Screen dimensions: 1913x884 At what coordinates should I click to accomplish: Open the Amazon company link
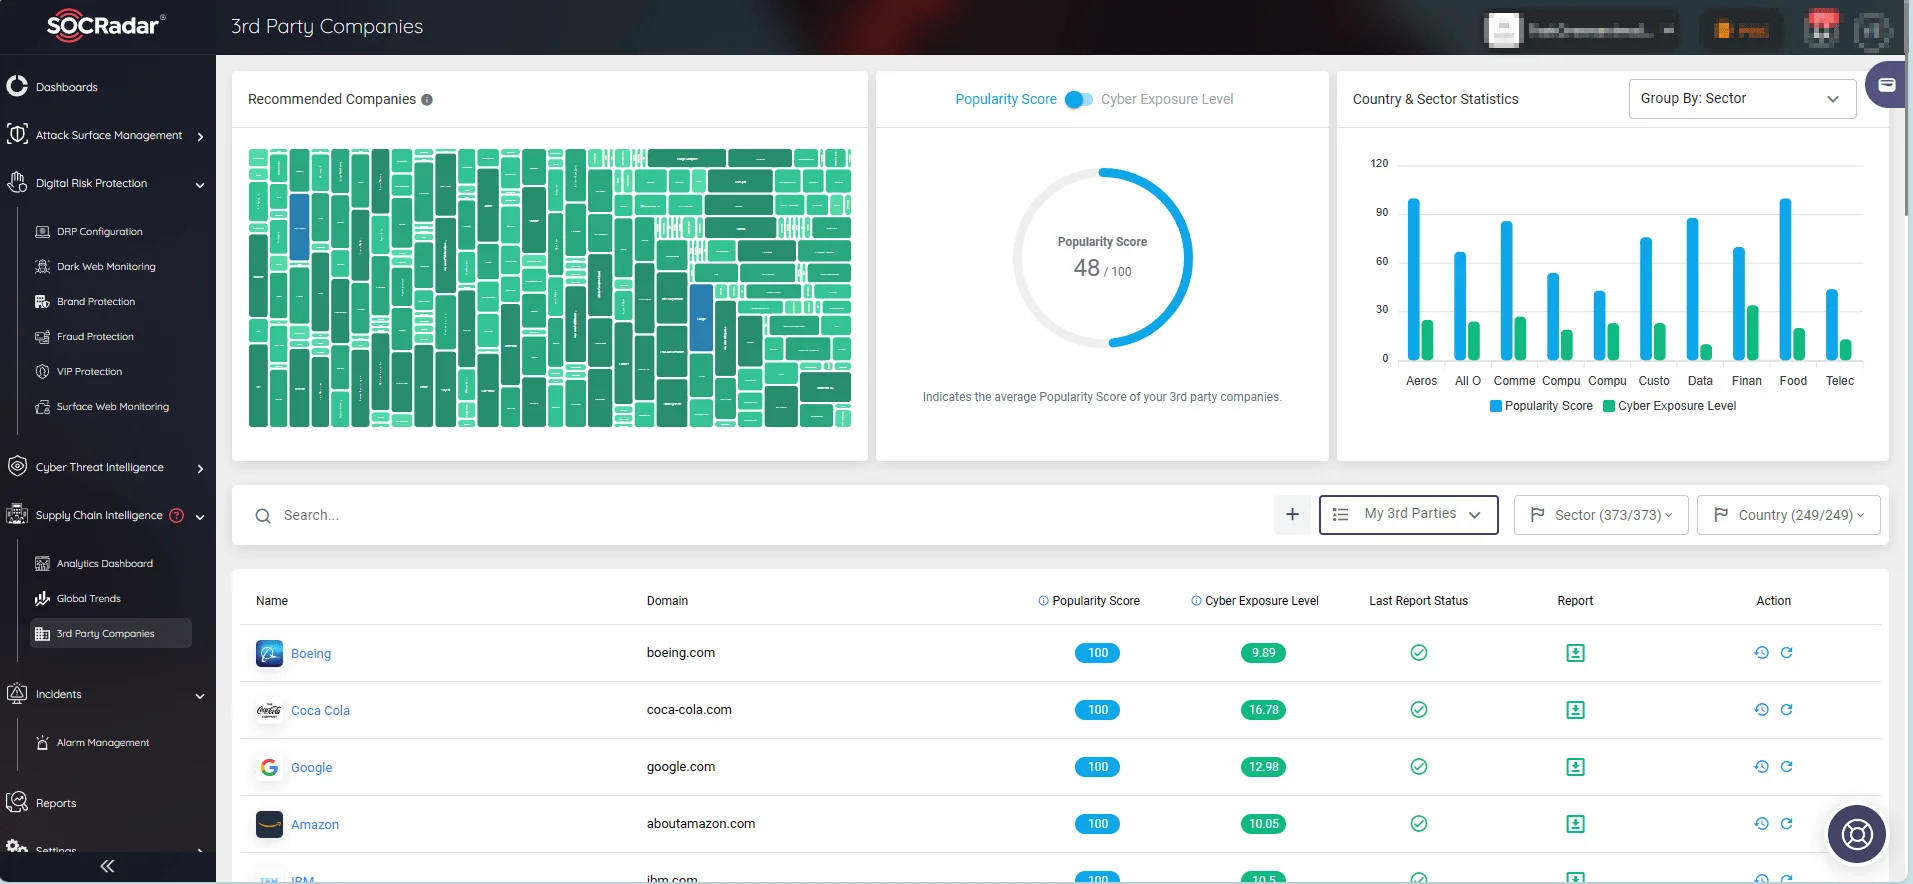click(315, 824)
